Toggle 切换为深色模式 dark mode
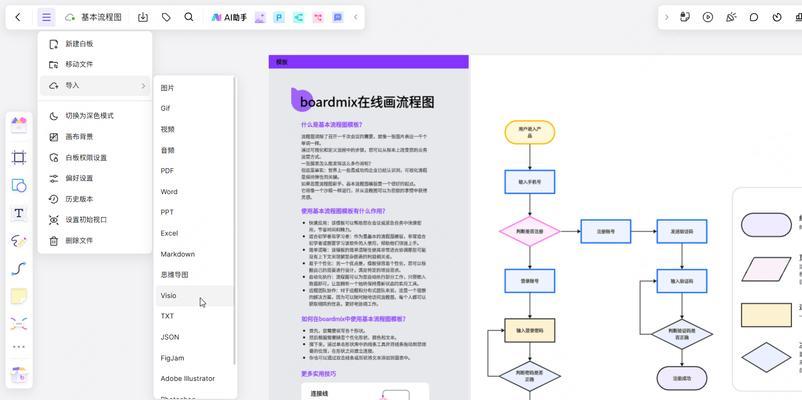Viewport: 802px width, 400px height. click(95, 116)
